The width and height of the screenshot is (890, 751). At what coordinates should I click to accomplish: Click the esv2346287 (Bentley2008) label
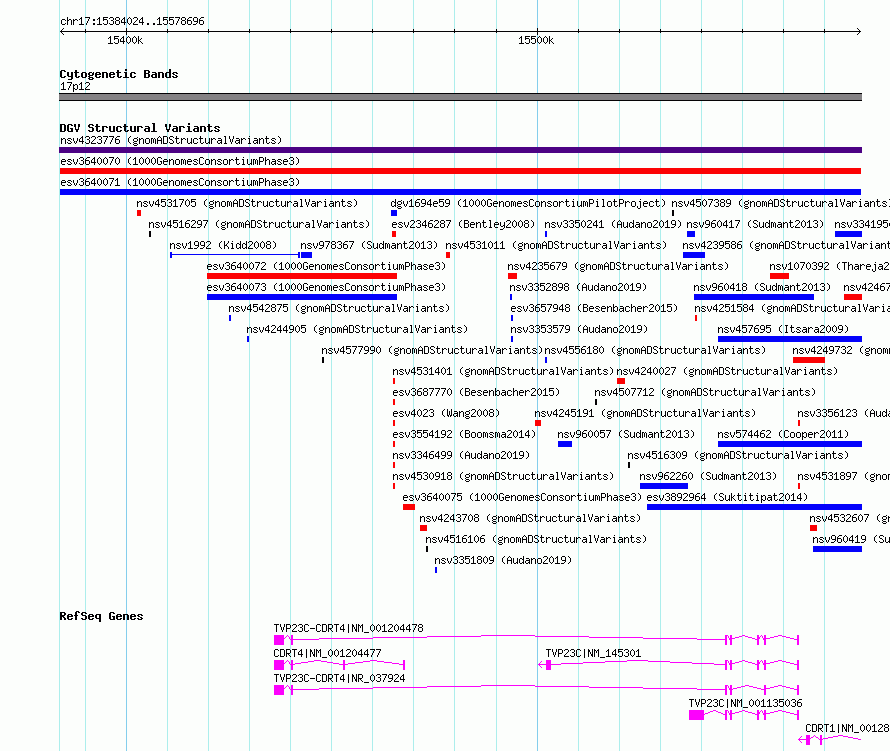pyautogui.click(x=463, y=224)
